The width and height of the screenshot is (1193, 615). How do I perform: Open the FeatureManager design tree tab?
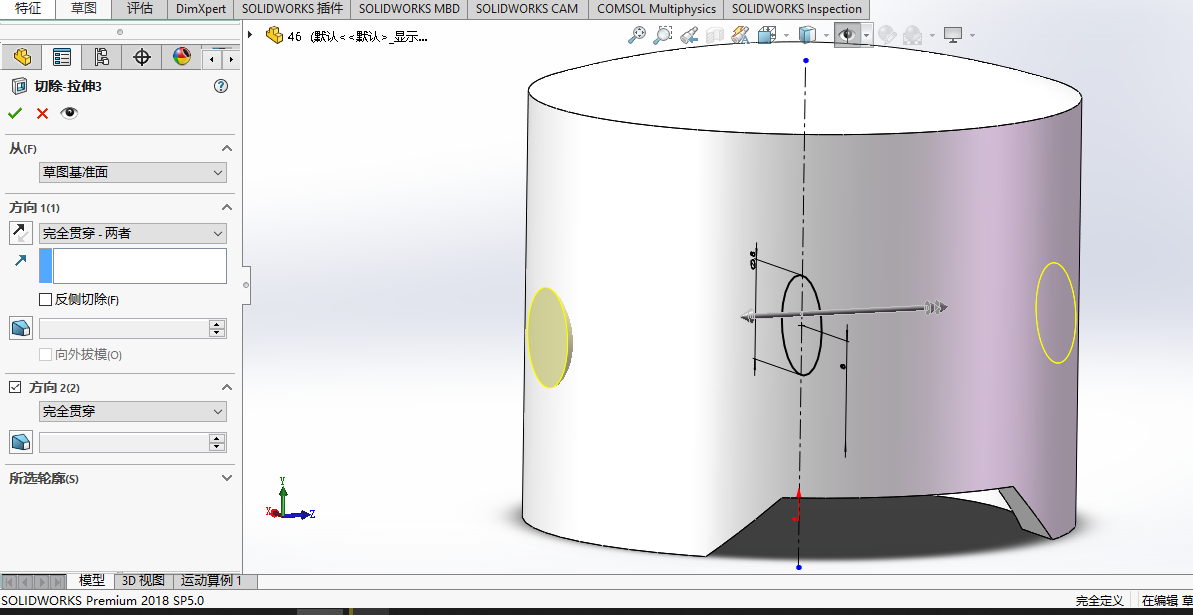click(22, 57)
